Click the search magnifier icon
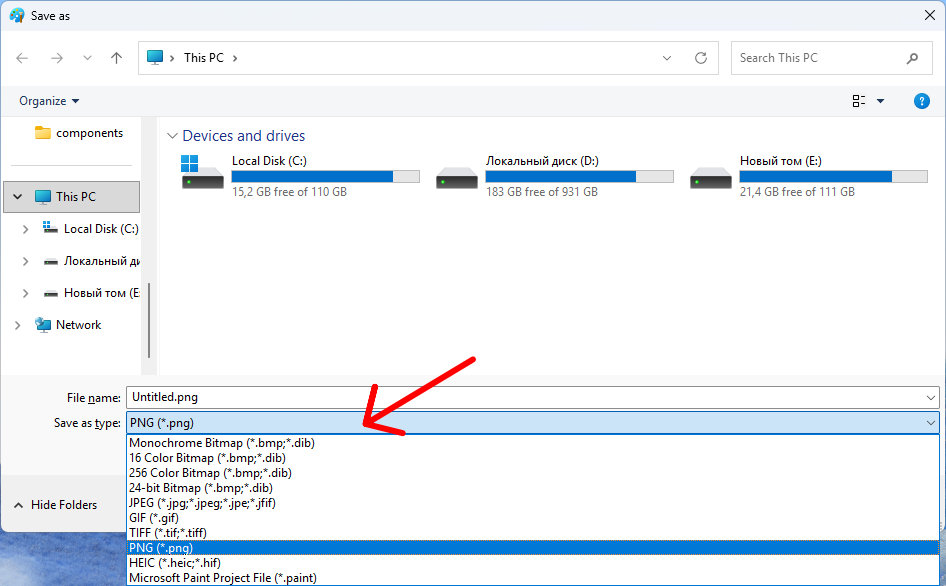946x586 pixels. [x=911, y=58]
